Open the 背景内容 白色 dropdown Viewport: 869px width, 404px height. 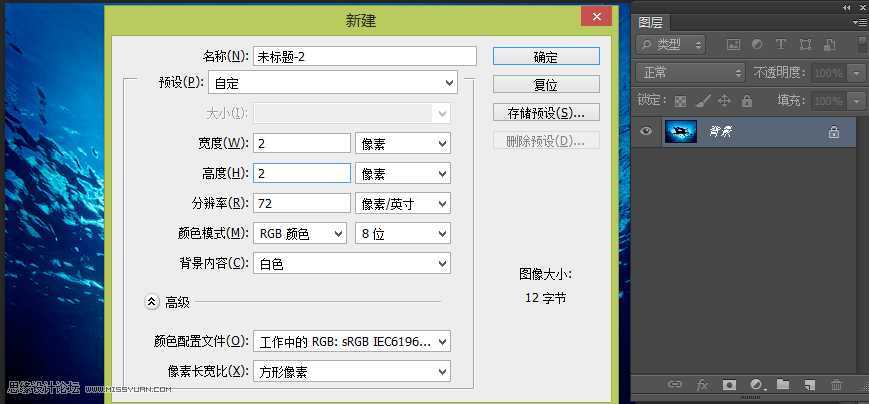[x=351, y=263]
